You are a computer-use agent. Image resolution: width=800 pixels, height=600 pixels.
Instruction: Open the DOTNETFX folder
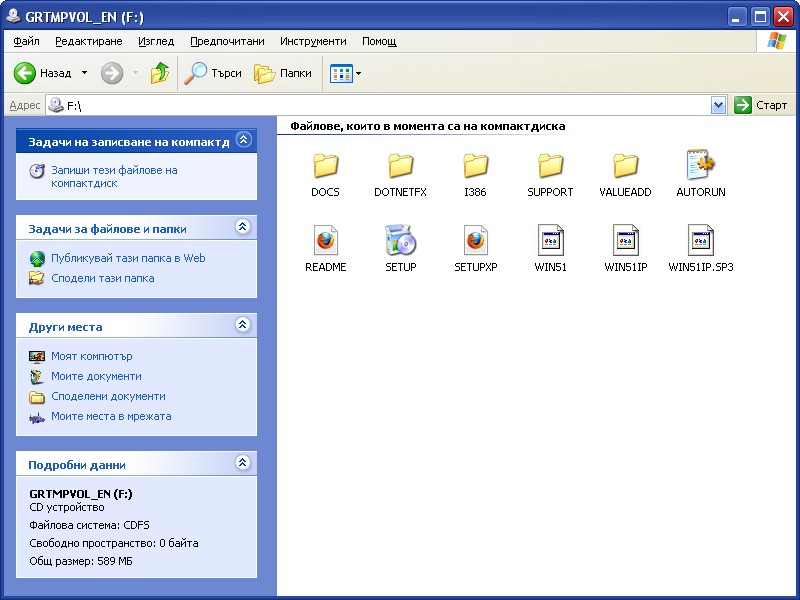(x=401, y=175)
